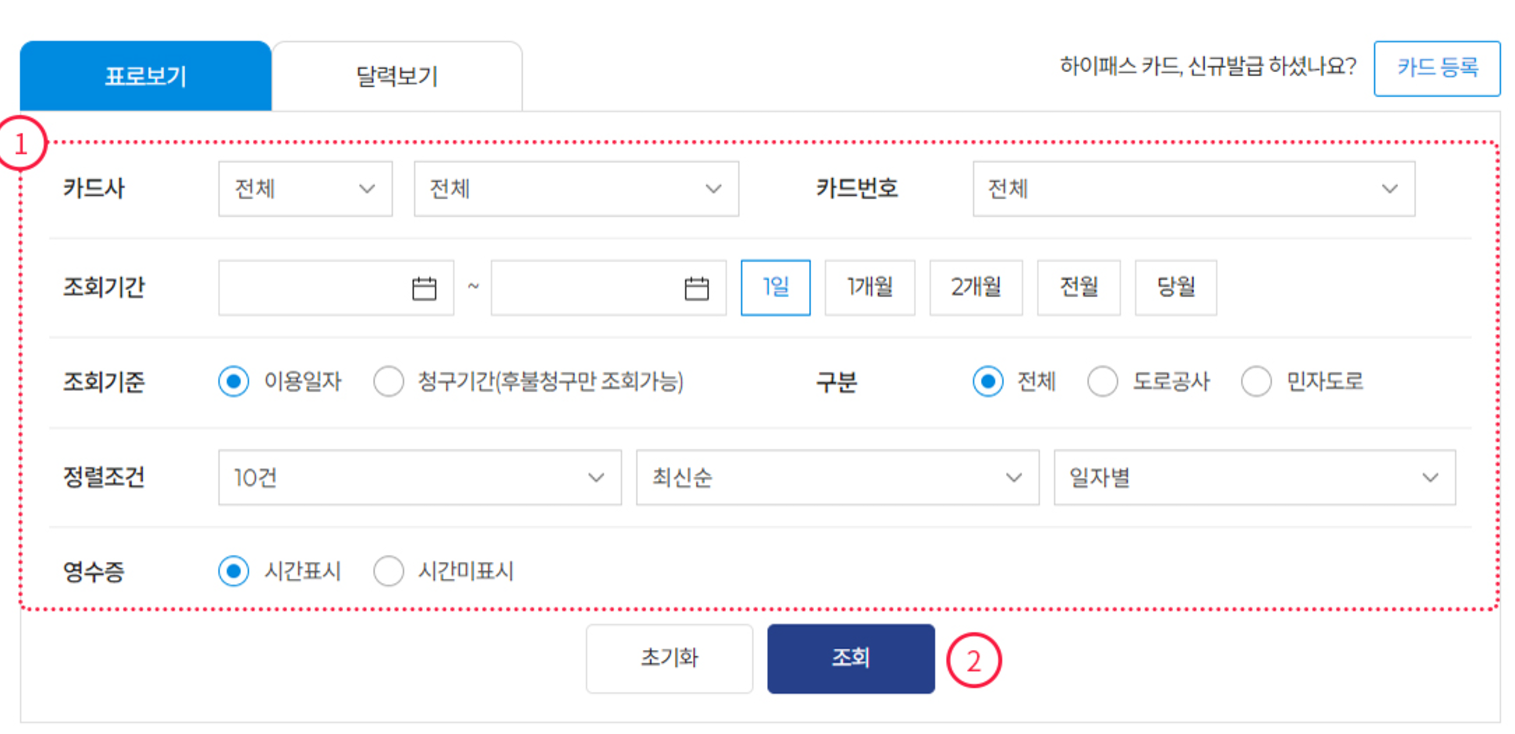Switch to the 표로보기 tab

pos(144,73)
